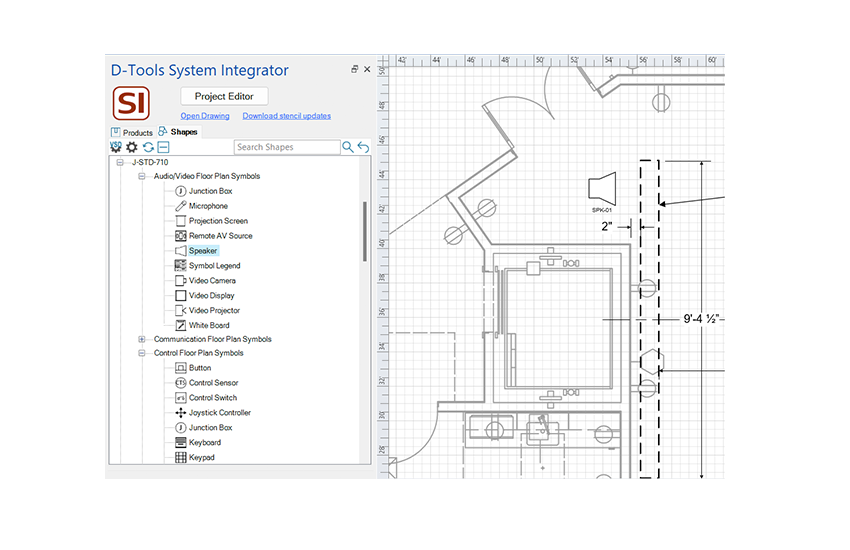Screen dimensions: 850x550
Task: Select the Control Sensor shape icon
Action: coord(181,383)
